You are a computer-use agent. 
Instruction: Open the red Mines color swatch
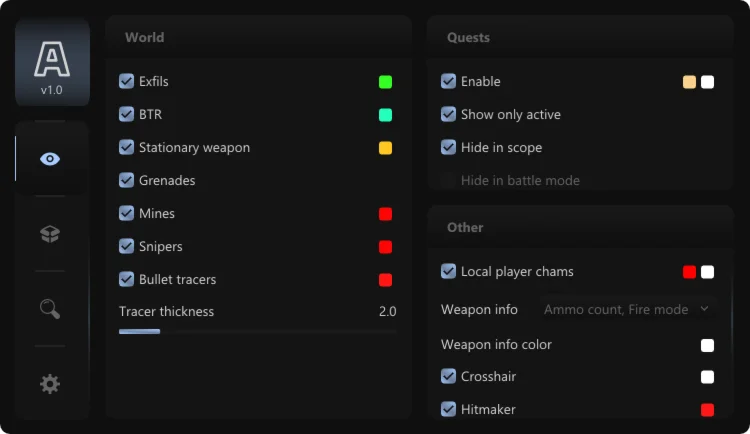385,214
